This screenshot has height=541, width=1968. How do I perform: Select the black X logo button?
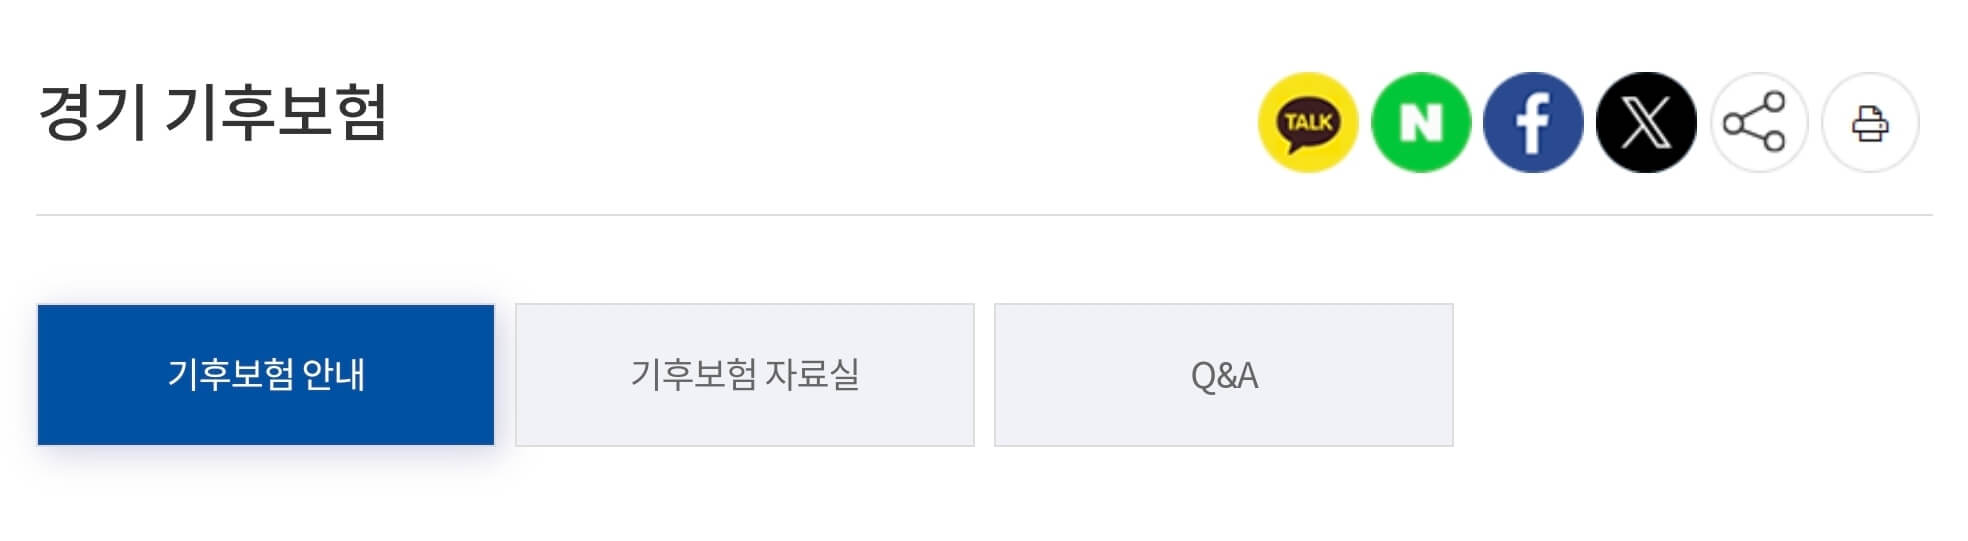[x=1646, y=122]
